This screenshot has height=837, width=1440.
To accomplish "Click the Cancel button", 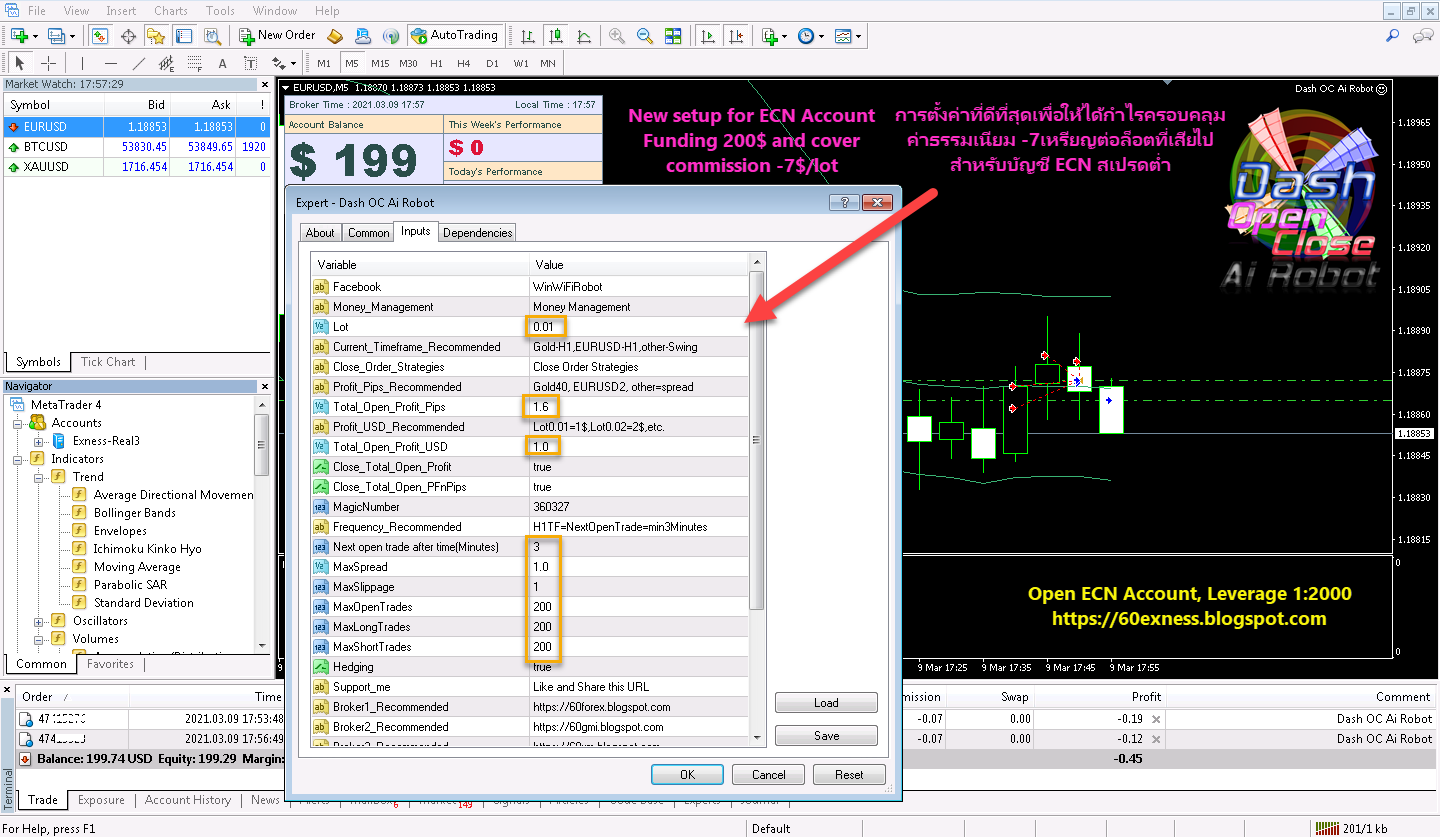I will point(768,775).
